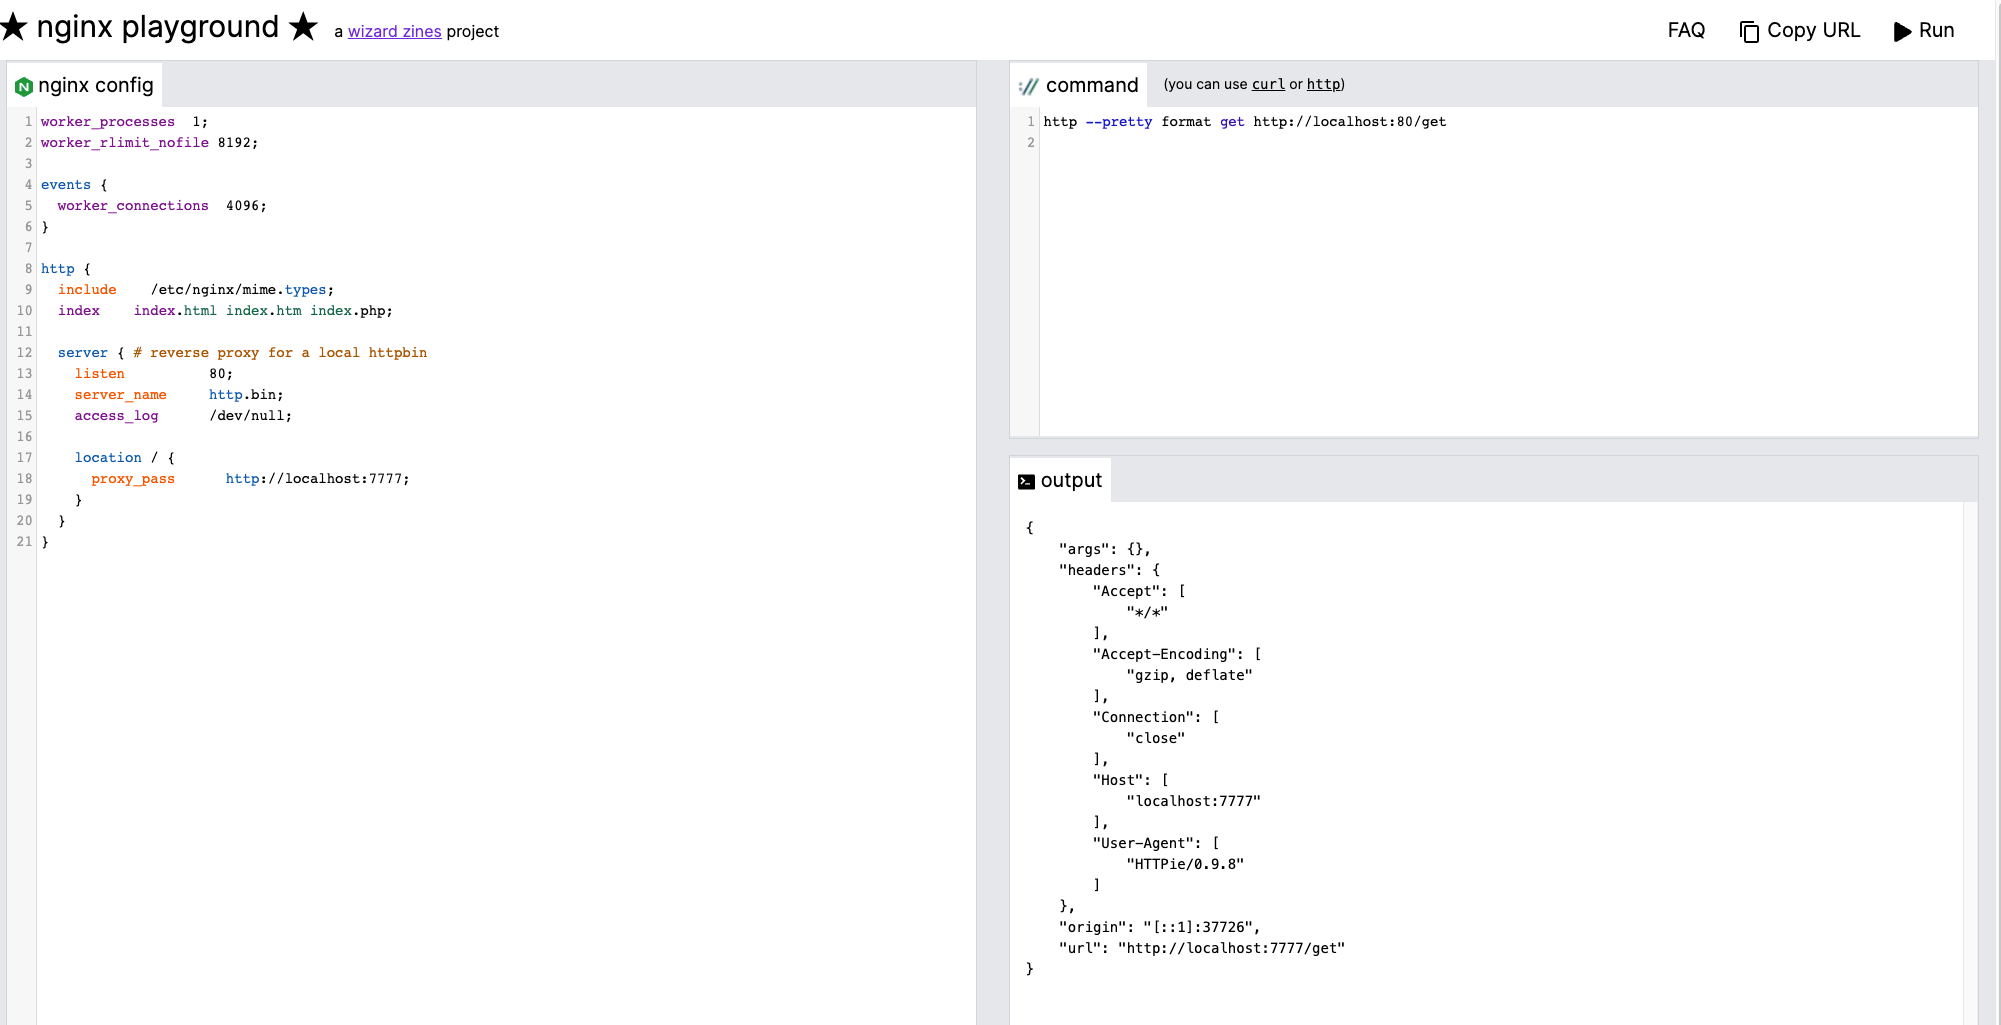Click "localhost:7777" Host value in output
Viewport: 2001px width, 1025px height.
[1193, 801]
